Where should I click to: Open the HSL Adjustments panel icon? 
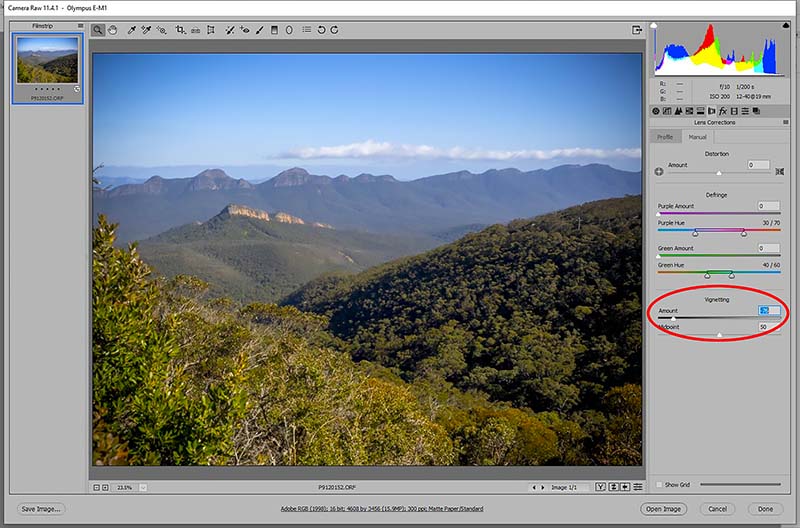(x=689, y=111)
